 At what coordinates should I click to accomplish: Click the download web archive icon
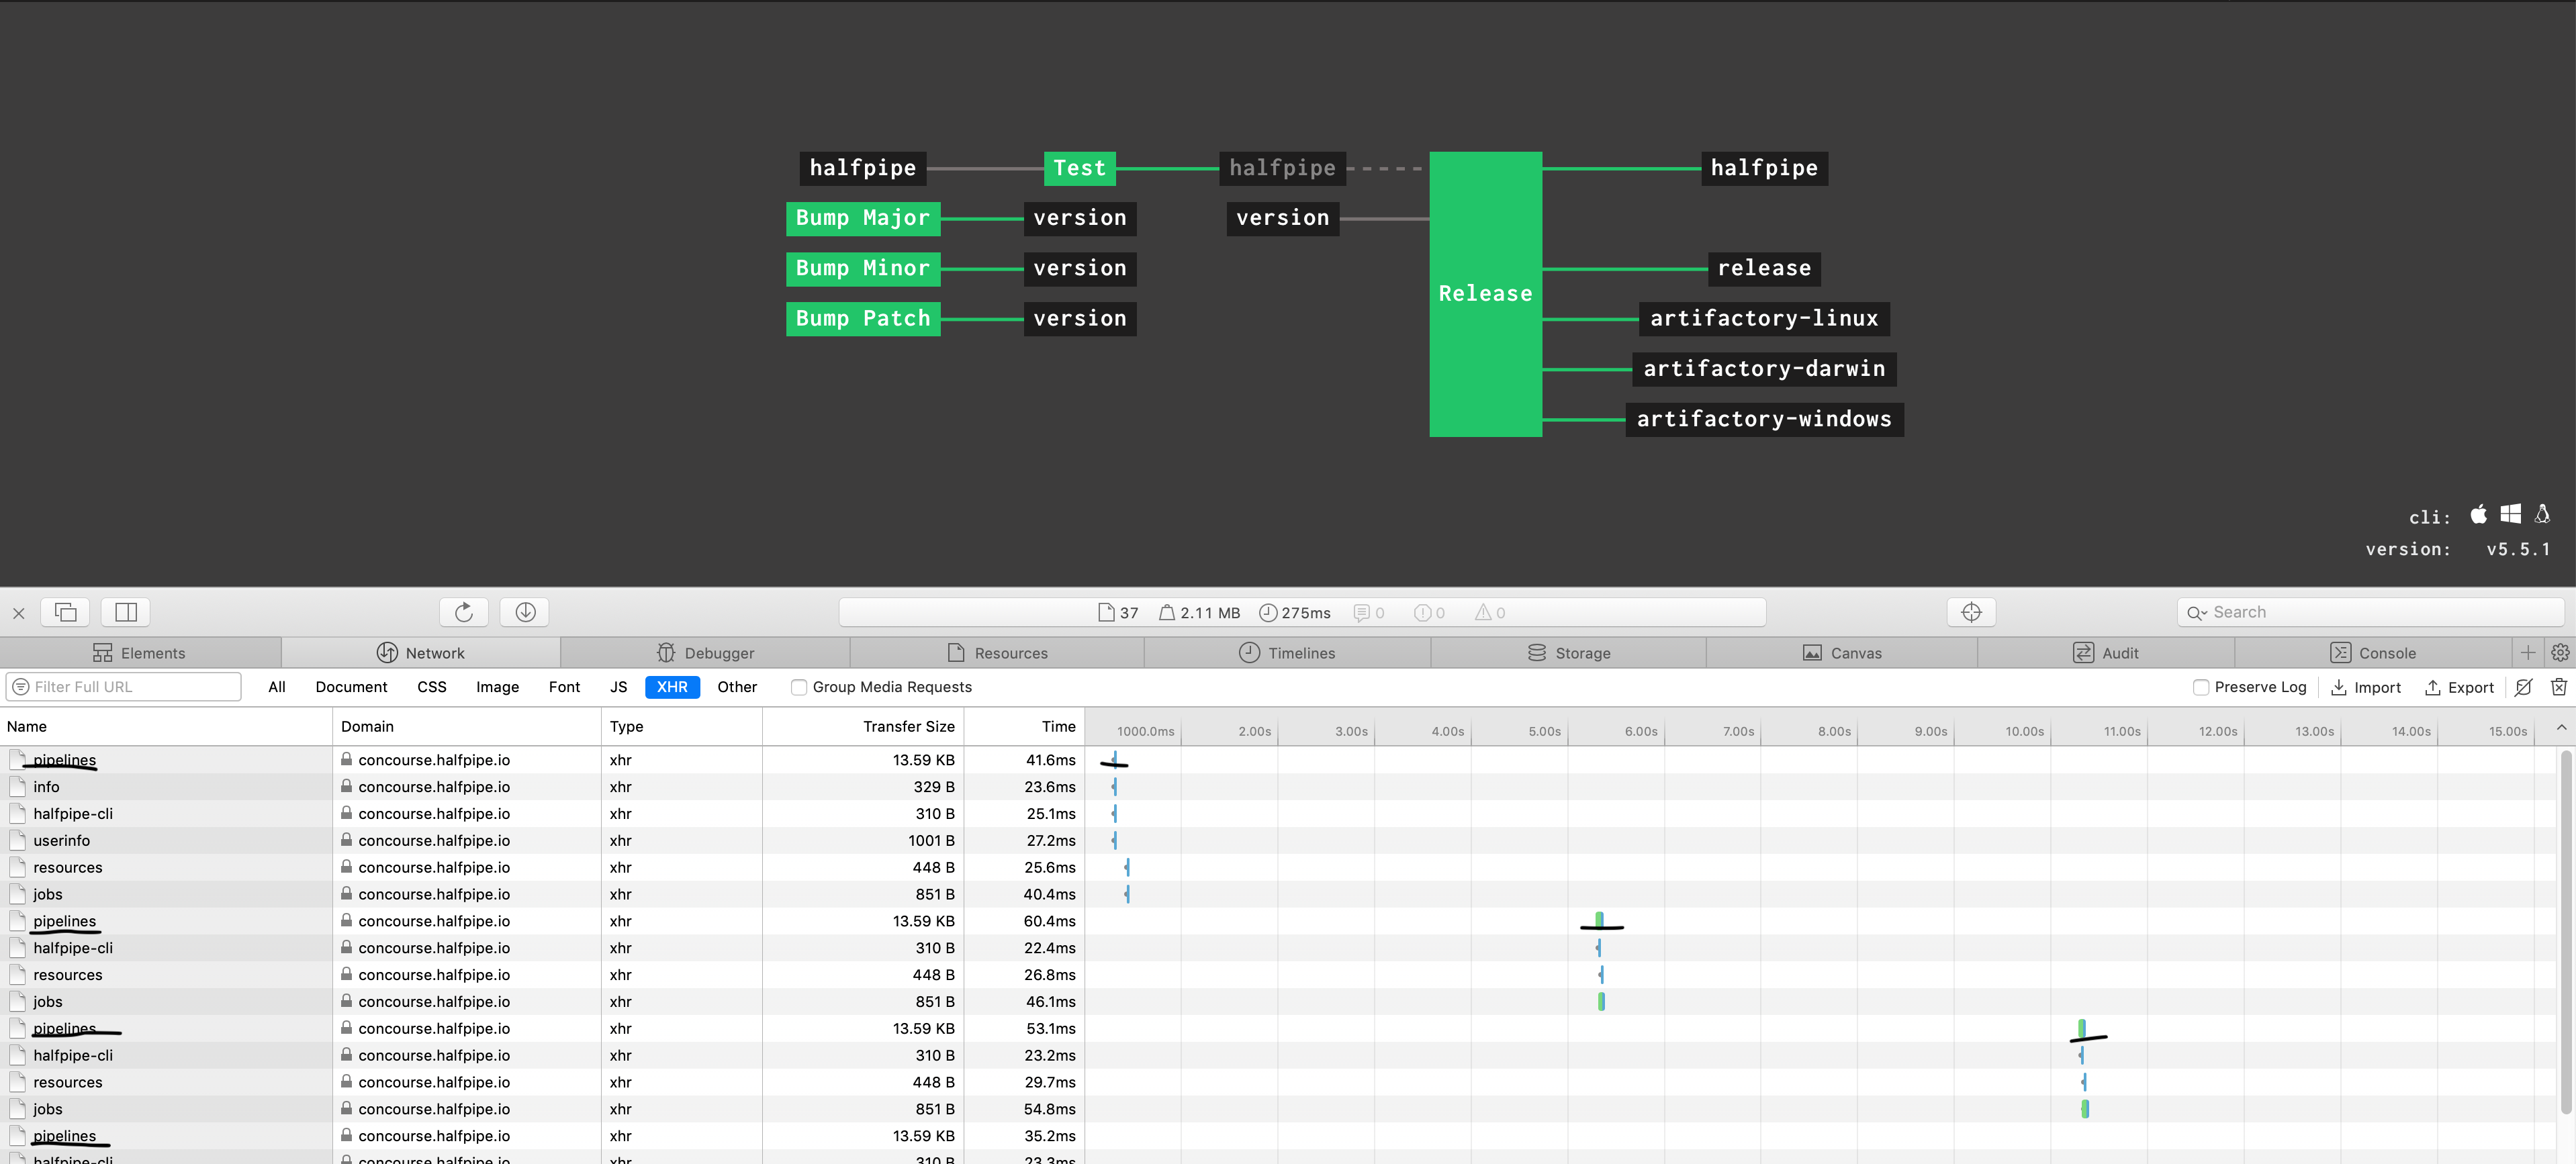(x=524, y=611)
